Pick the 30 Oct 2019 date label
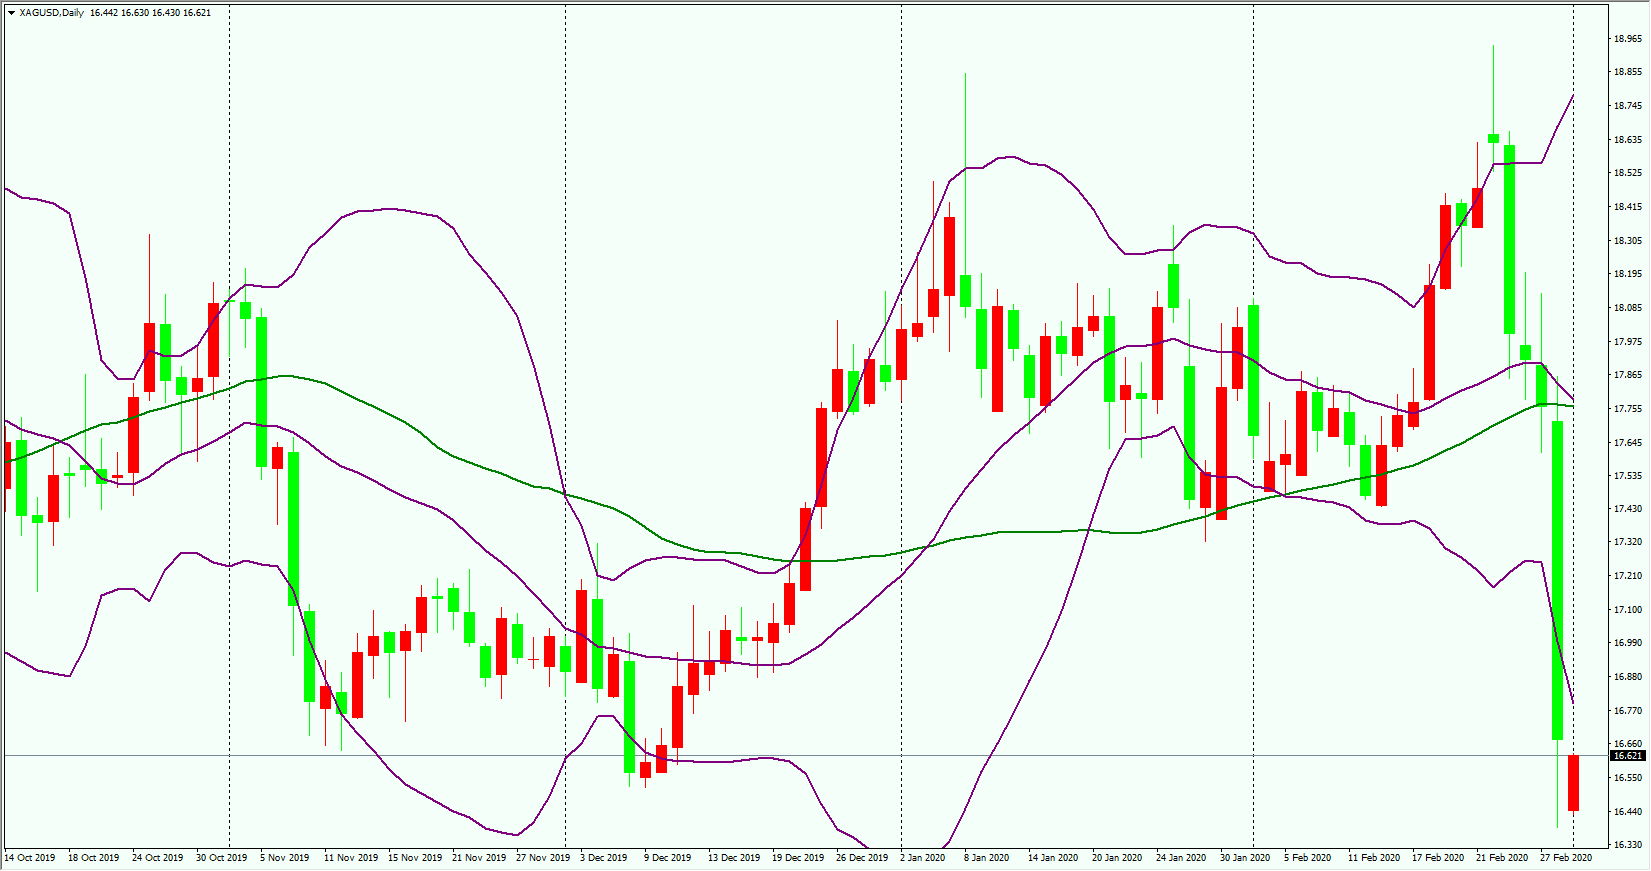1651x871 pixels. (221, 858)
